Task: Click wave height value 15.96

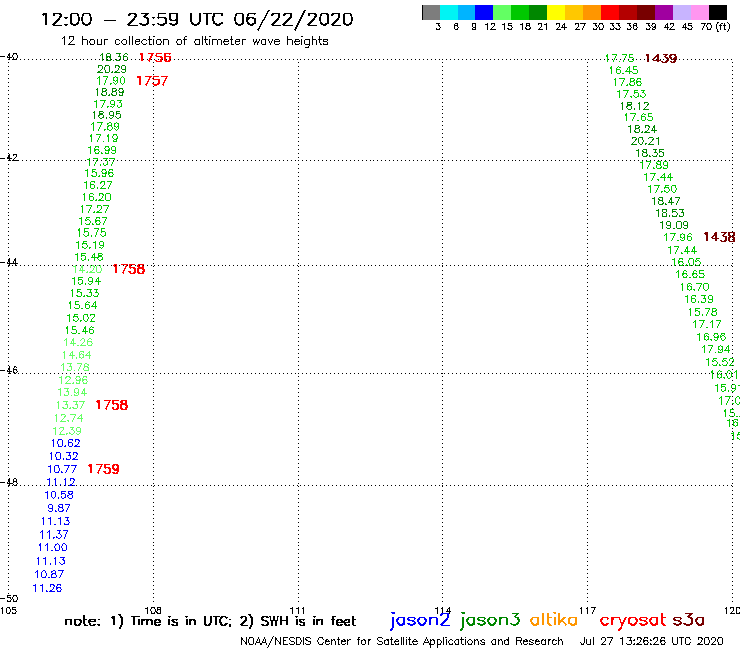Action: tap(99, 173)
